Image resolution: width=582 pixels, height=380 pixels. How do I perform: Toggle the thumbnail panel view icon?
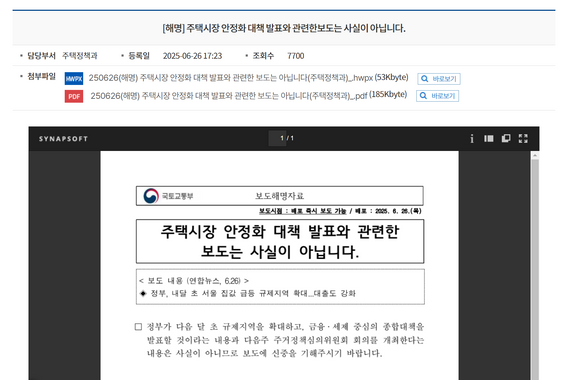[x=488, y=138]
